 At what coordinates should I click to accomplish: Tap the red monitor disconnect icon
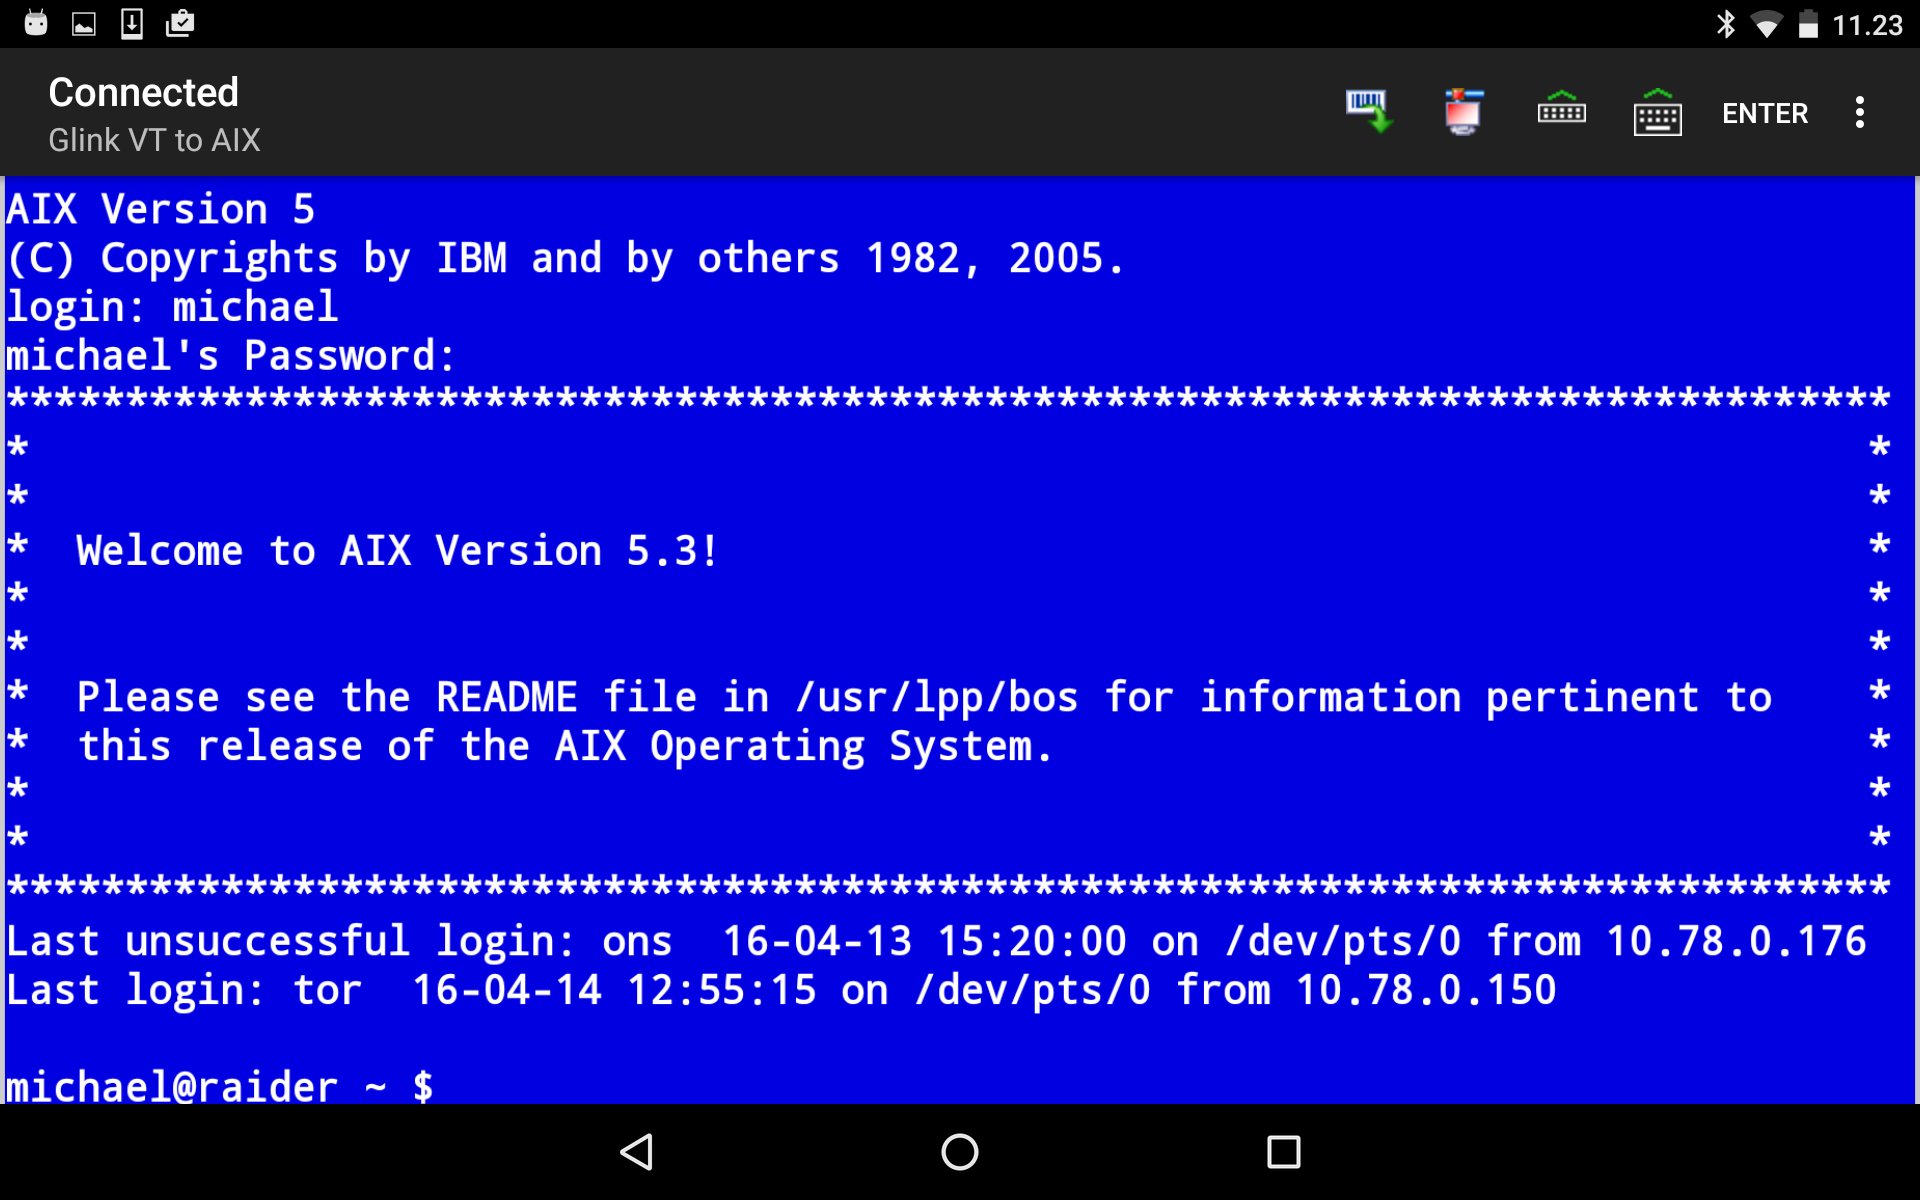[x=1463, y=112]
